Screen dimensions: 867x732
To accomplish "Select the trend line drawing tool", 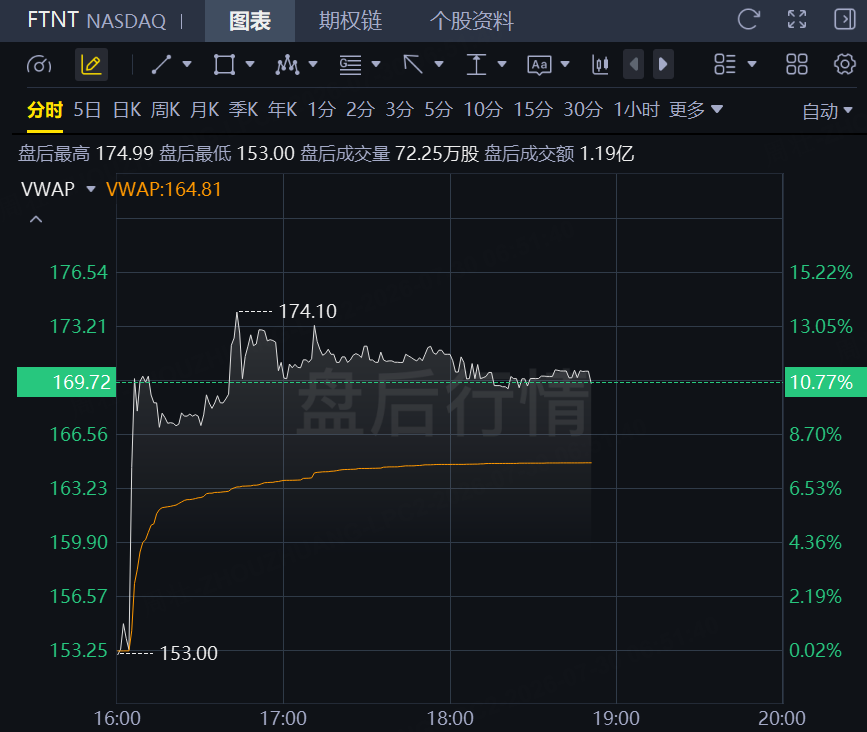I will pos(161,65).
